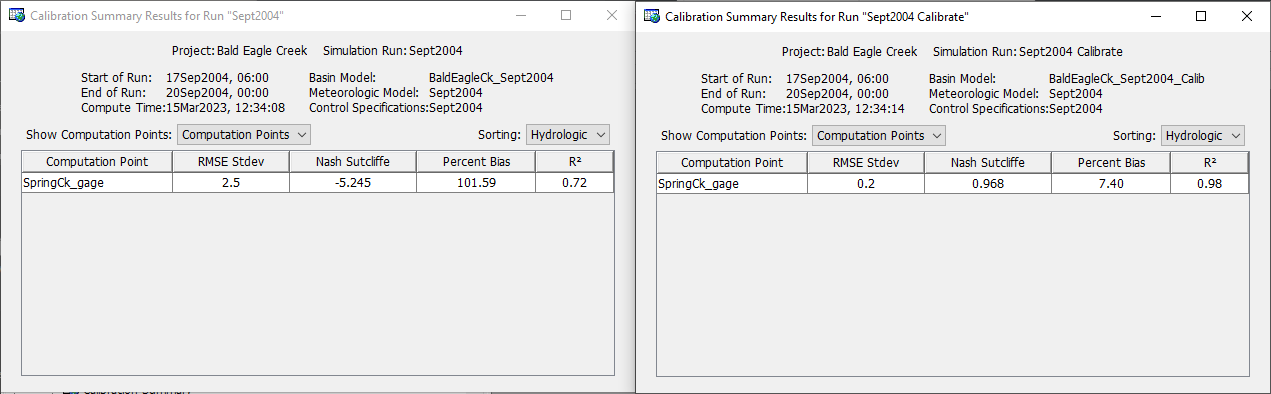Select SpringCk_gage row in Calibrate results
The width and height of the screenshot is (1271, 394).
point(952,183)
